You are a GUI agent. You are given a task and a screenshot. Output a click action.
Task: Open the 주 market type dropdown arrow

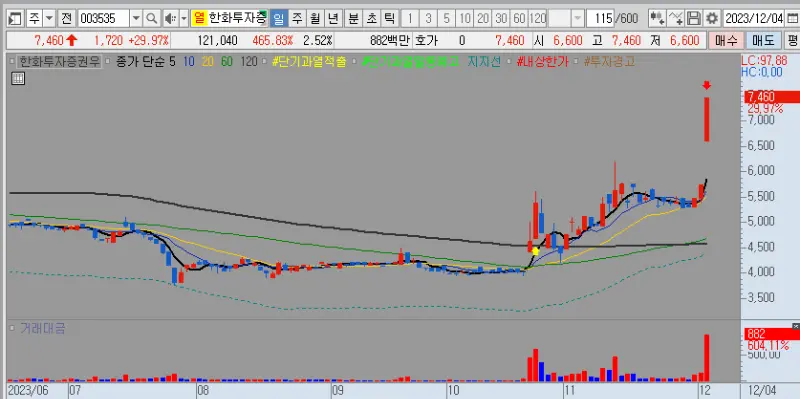click(49, 19)
